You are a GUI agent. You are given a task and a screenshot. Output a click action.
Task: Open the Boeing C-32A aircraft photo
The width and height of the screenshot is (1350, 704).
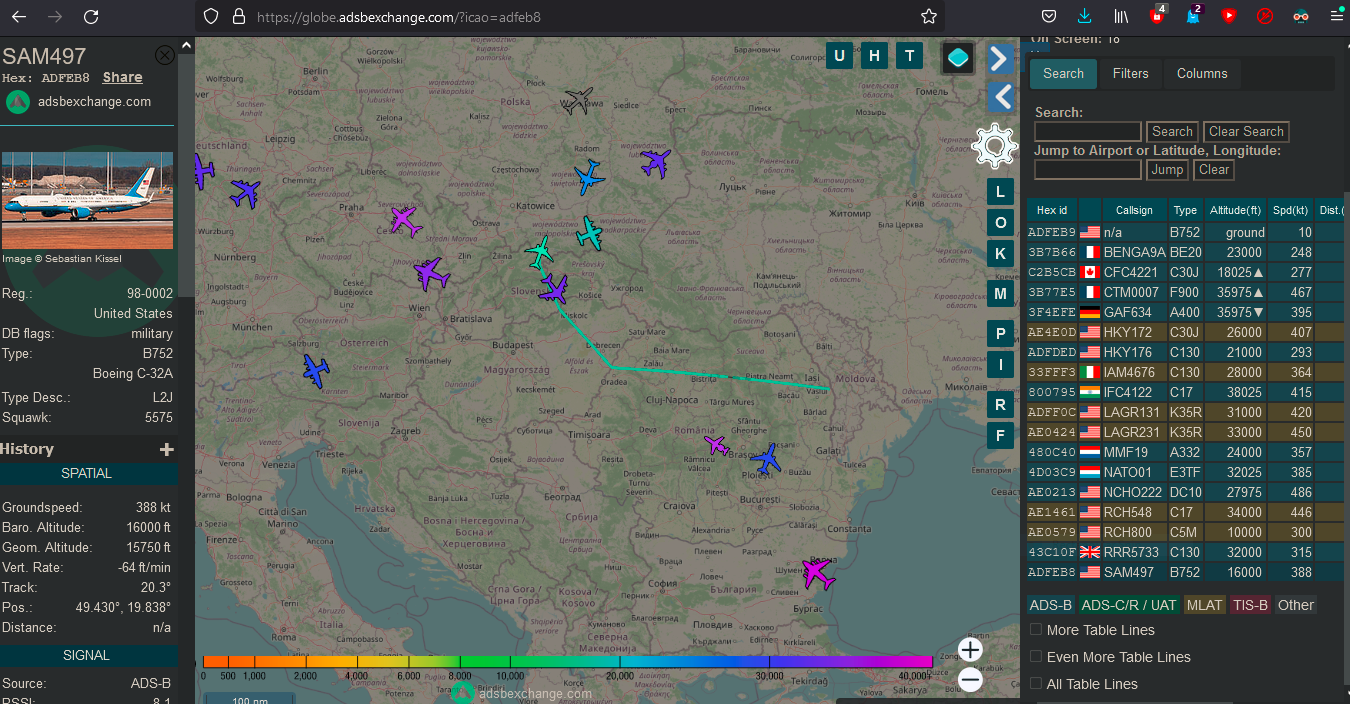(87, 200)
